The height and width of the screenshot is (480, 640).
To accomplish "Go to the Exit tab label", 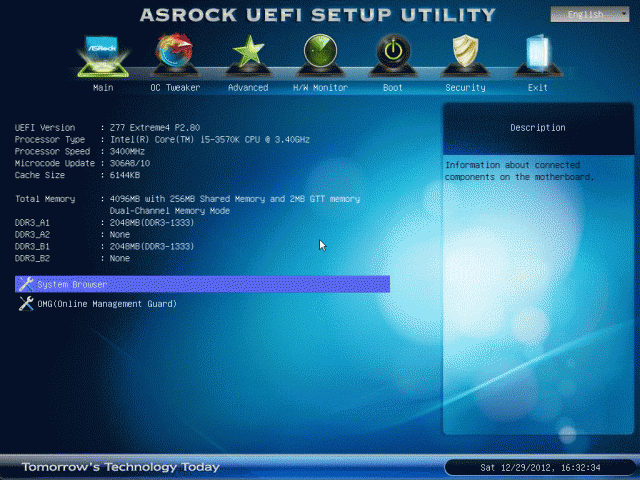I will [x=538, y=88].
